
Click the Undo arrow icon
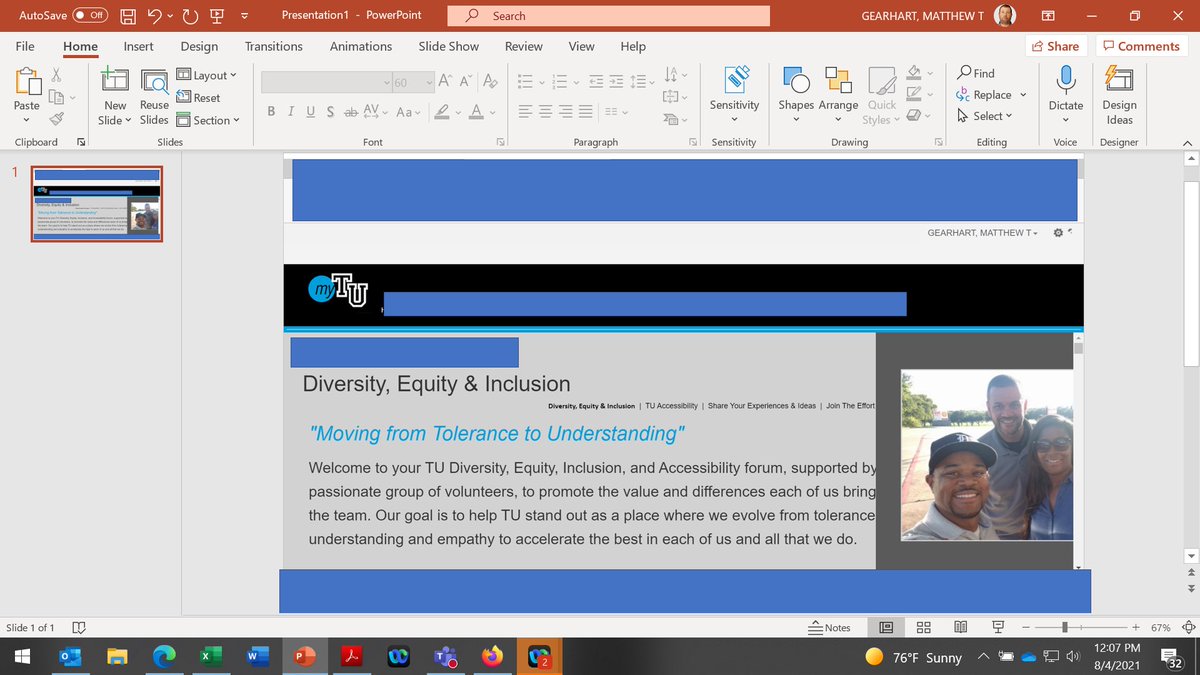pyautogui.click(x=155, y=16)
